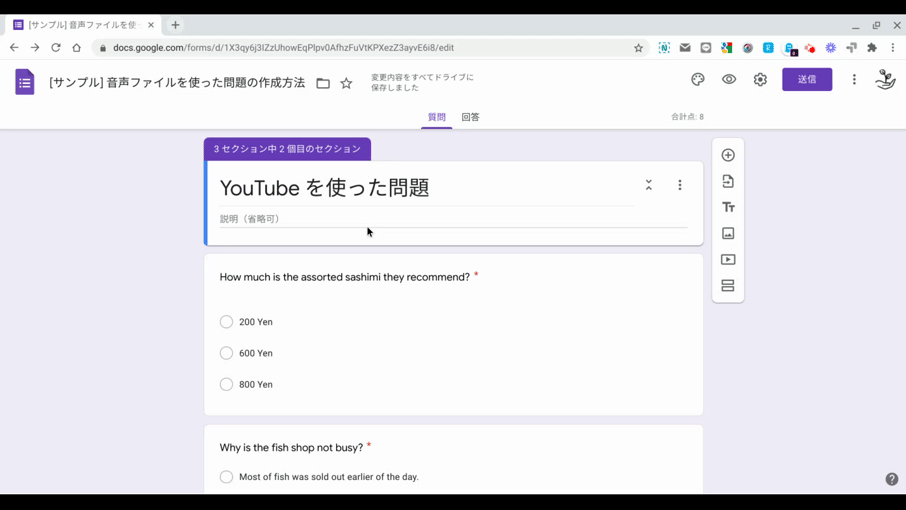Click the sashimi question text
Image resolution: width=906 pixels, height=510 pixels.
tap(344, 277)
